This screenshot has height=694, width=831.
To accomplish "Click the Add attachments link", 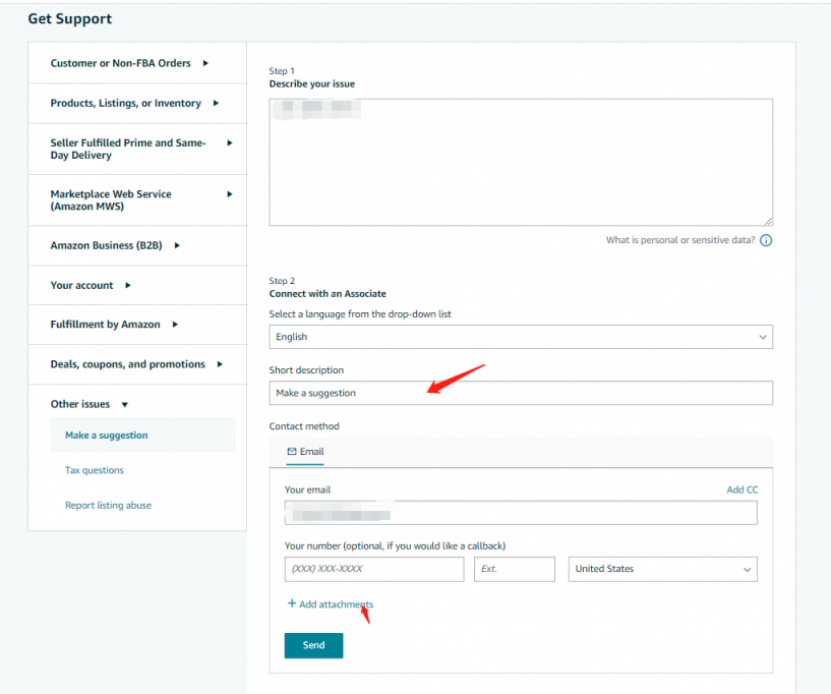I will 336,604.
